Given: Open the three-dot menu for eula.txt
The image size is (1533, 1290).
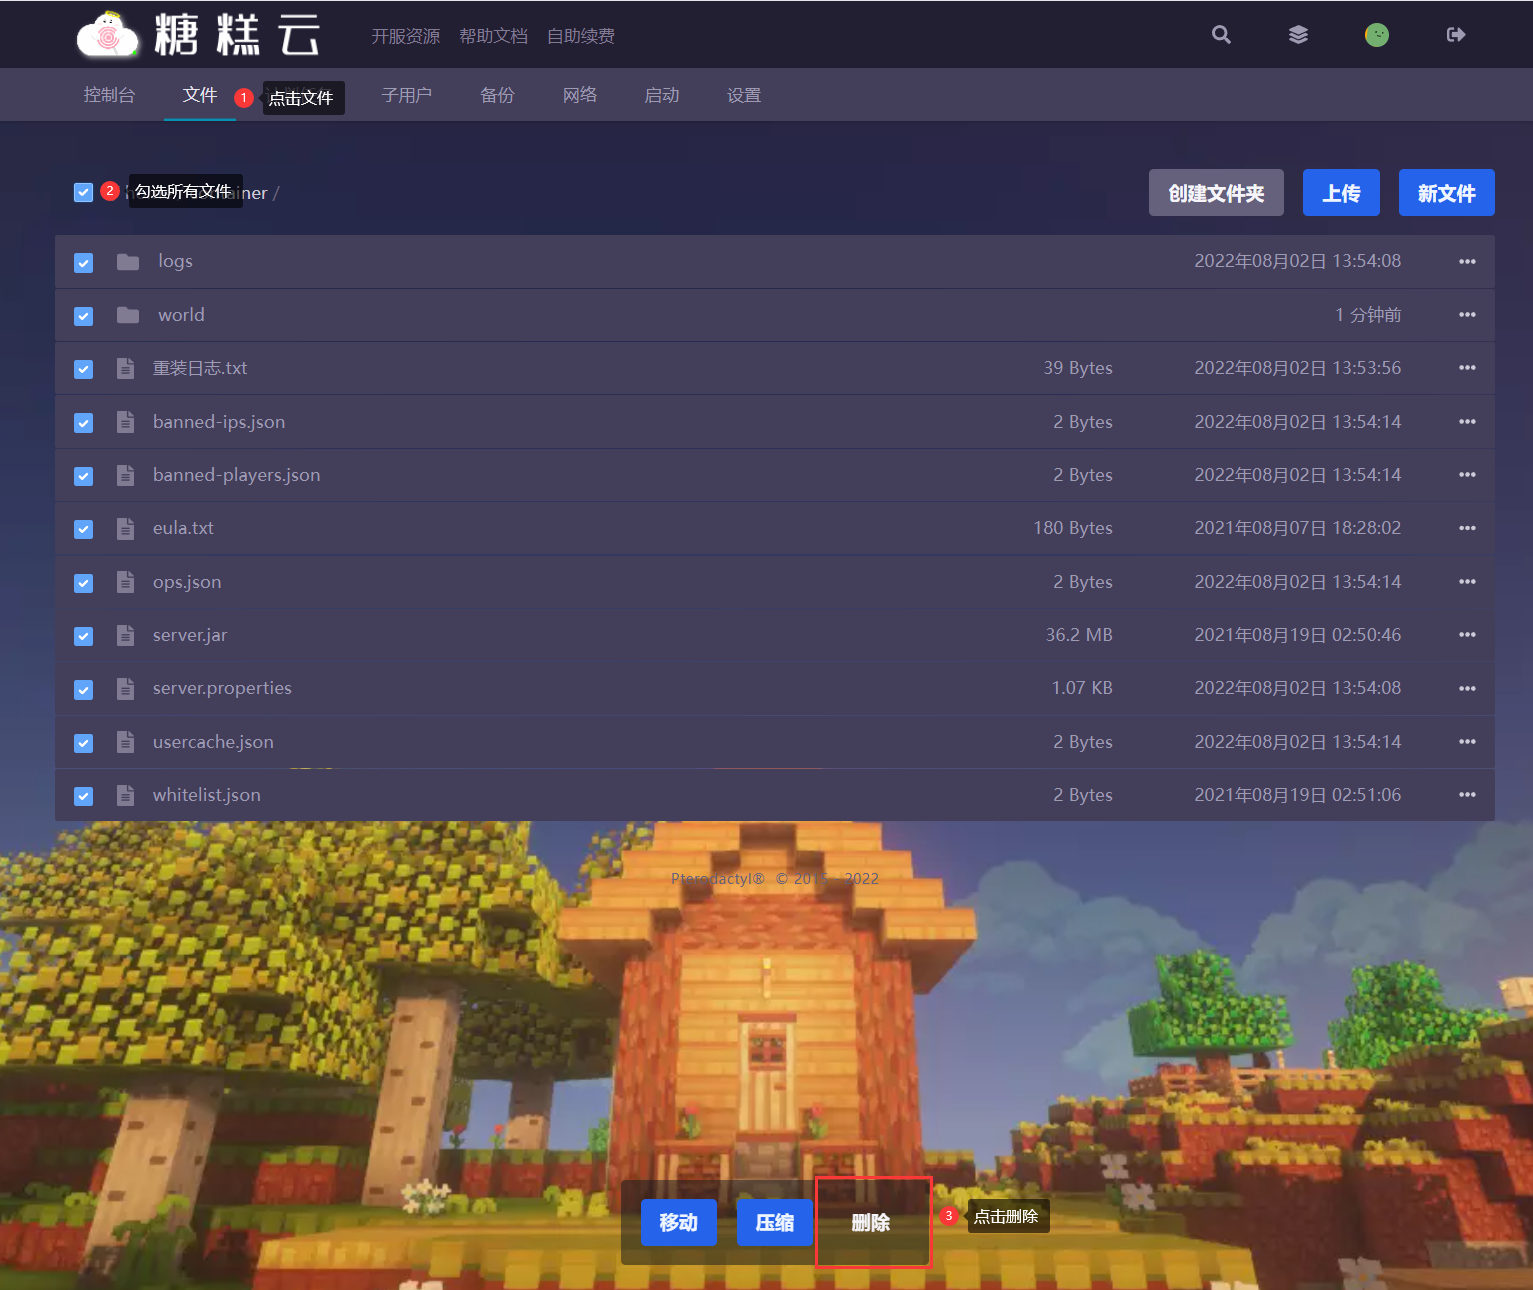Looking at the screenshot, I should coord(1467,528).
